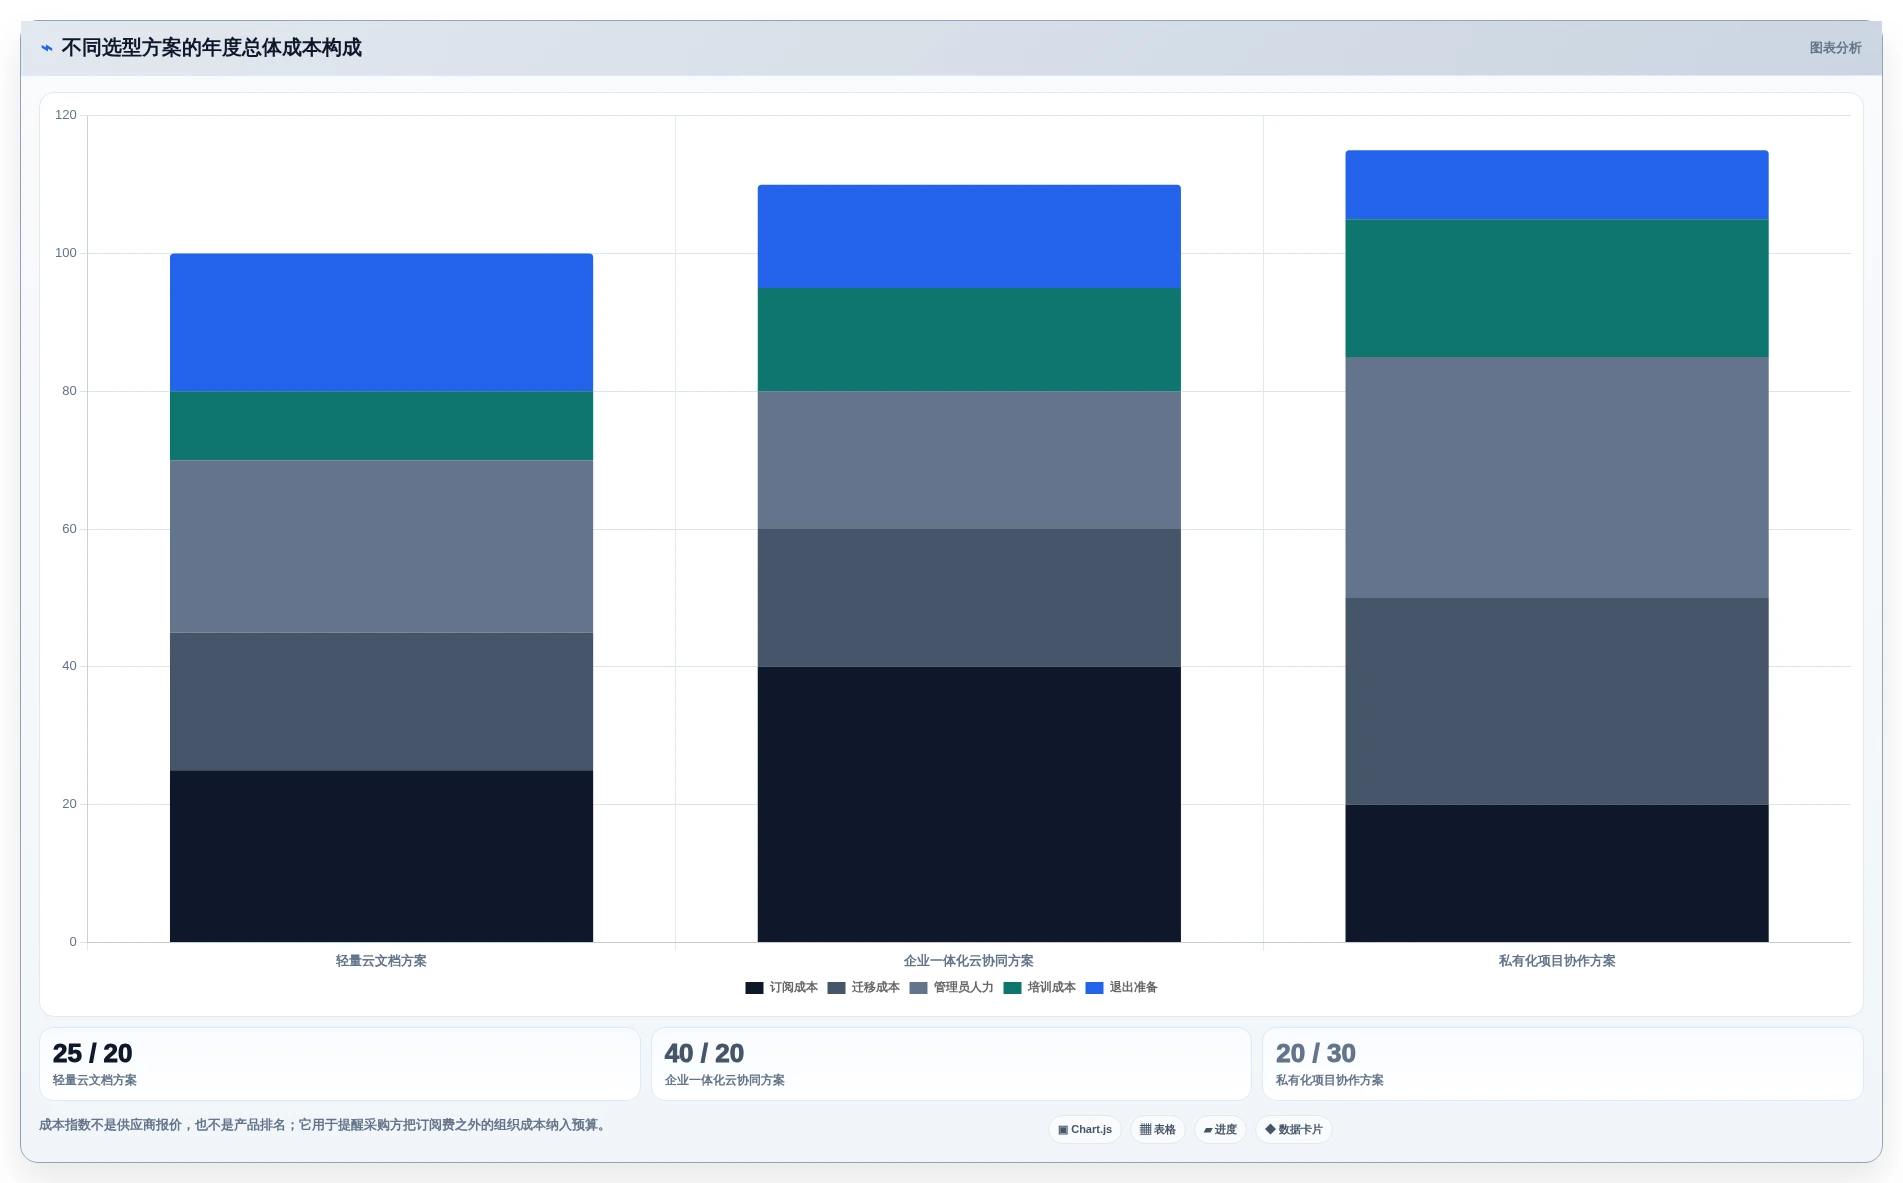Click the 退出准备 segment of 企业一体化云协同方案 bar
This screenshot has height=1183, width=1903.
pyautogui.click(x=969, y=236)
